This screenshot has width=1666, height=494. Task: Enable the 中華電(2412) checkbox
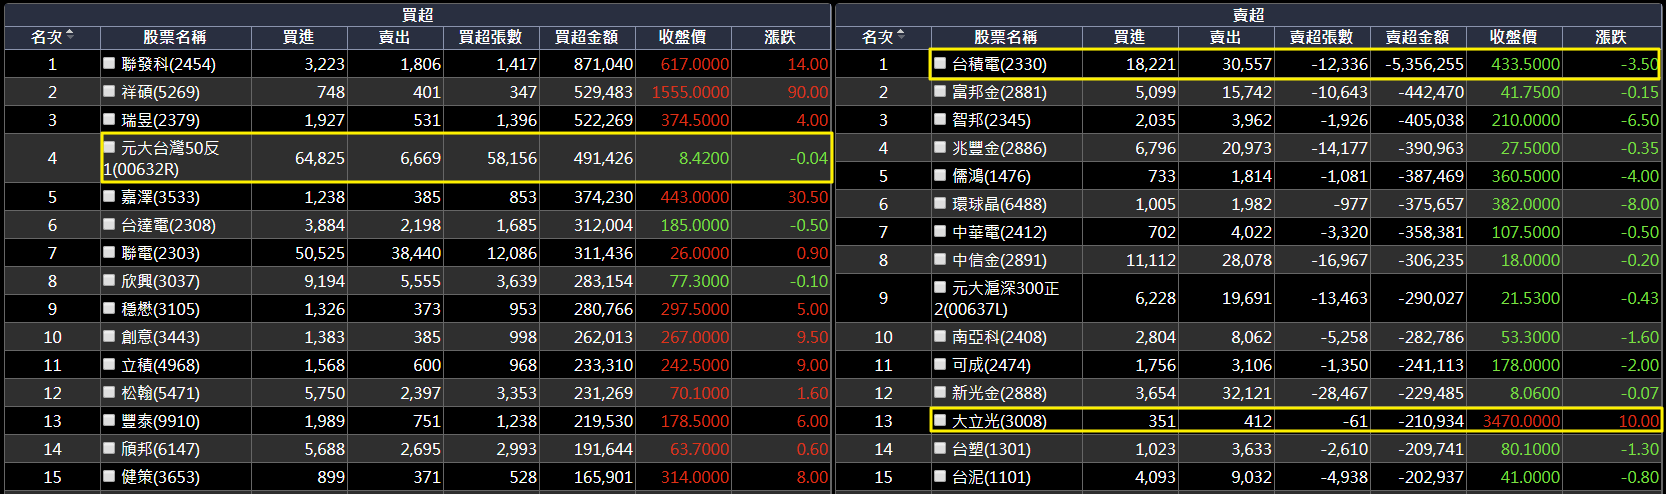coord(940,231)
